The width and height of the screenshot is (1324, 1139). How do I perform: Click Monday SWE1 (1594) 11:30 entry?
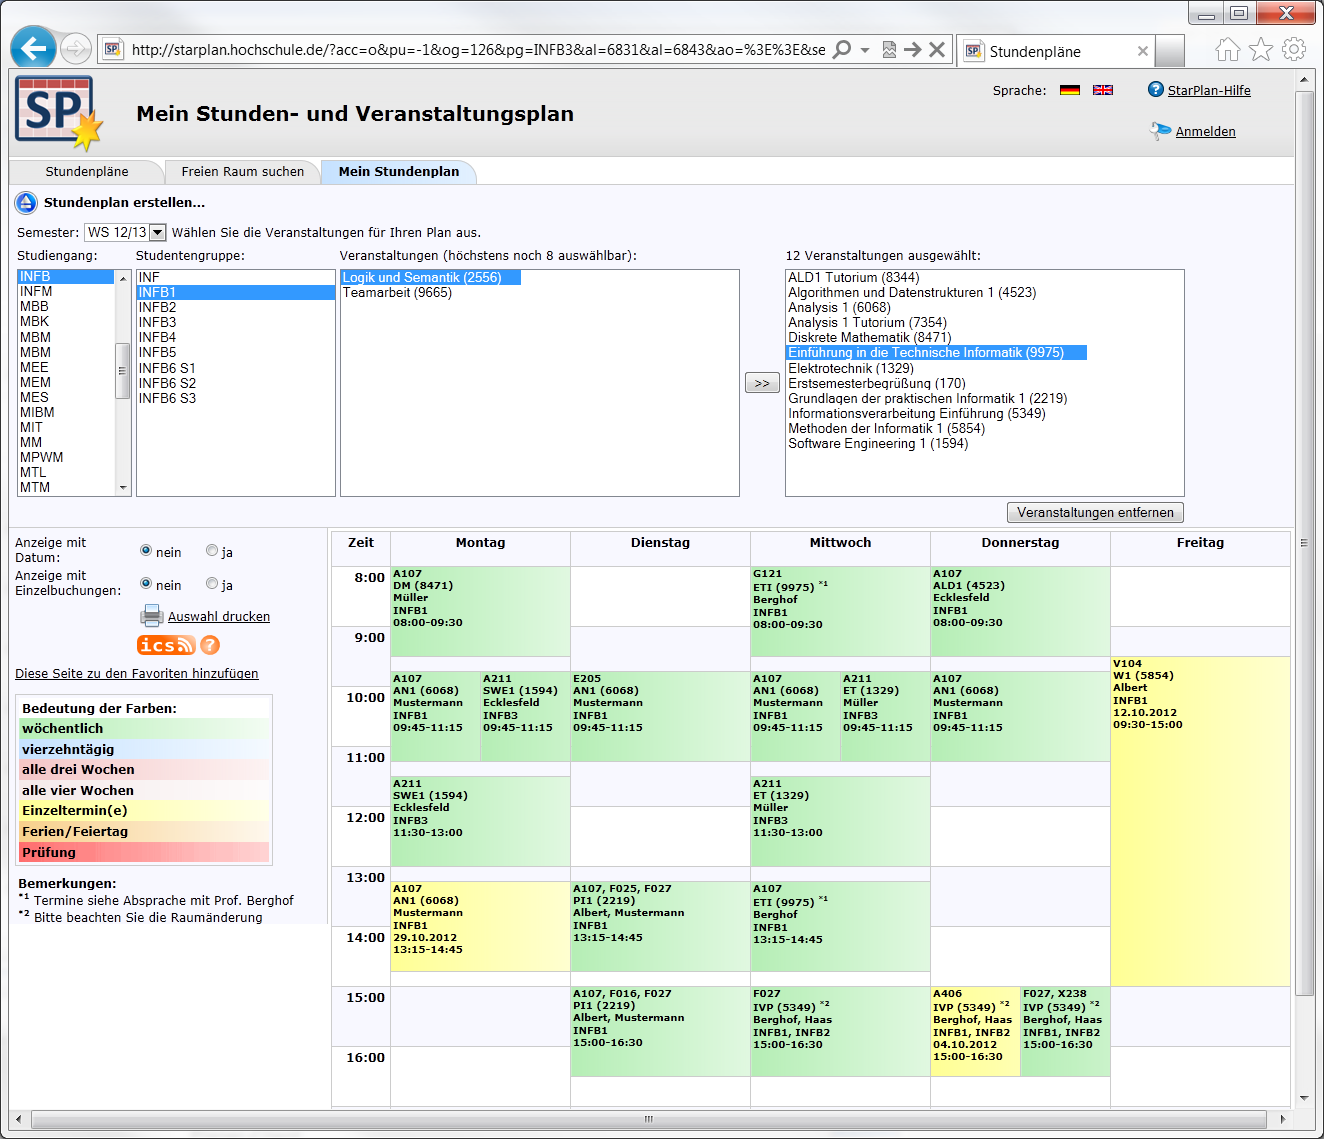480,822
